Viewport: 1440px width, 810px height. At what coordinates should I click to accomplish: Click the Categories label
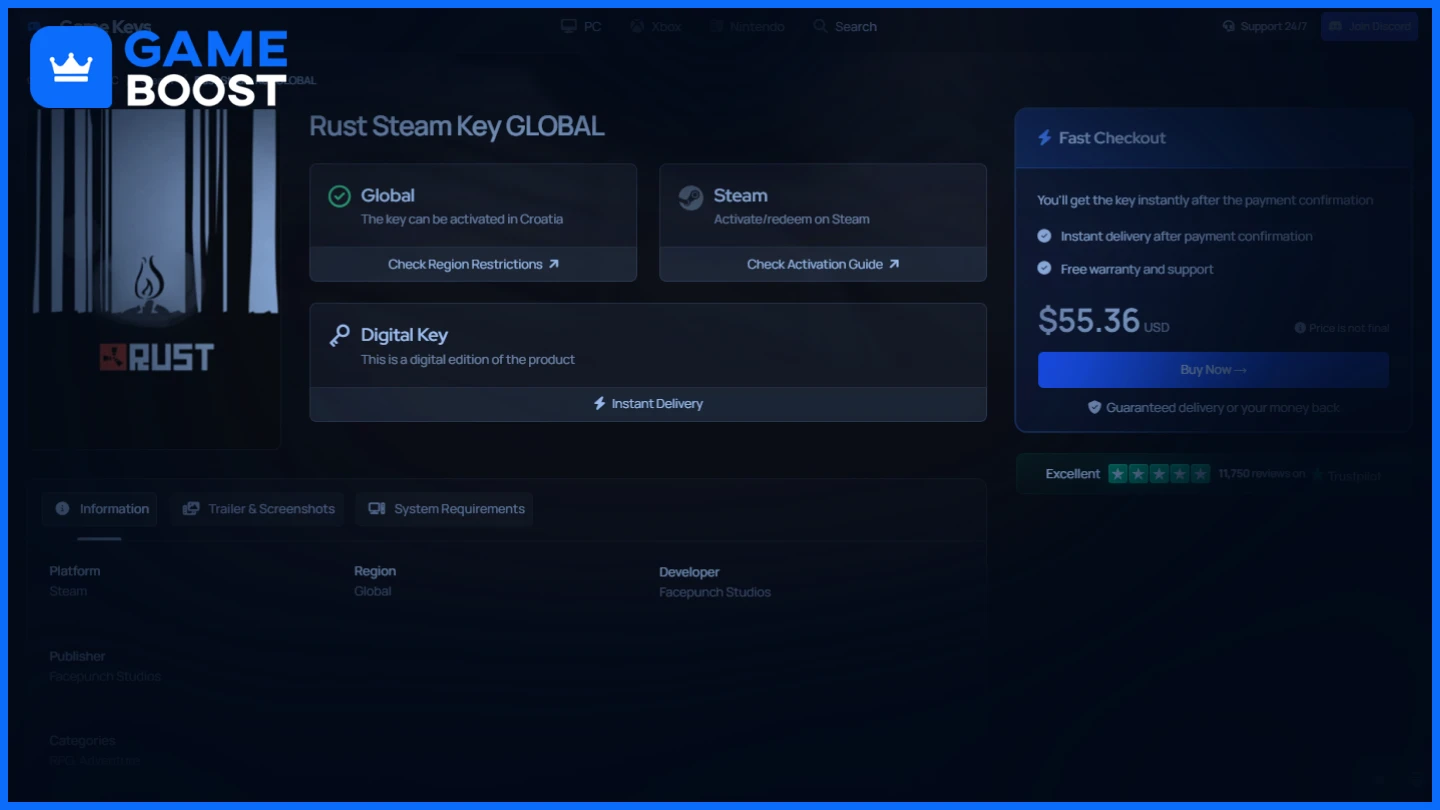(x=82, y=741)
